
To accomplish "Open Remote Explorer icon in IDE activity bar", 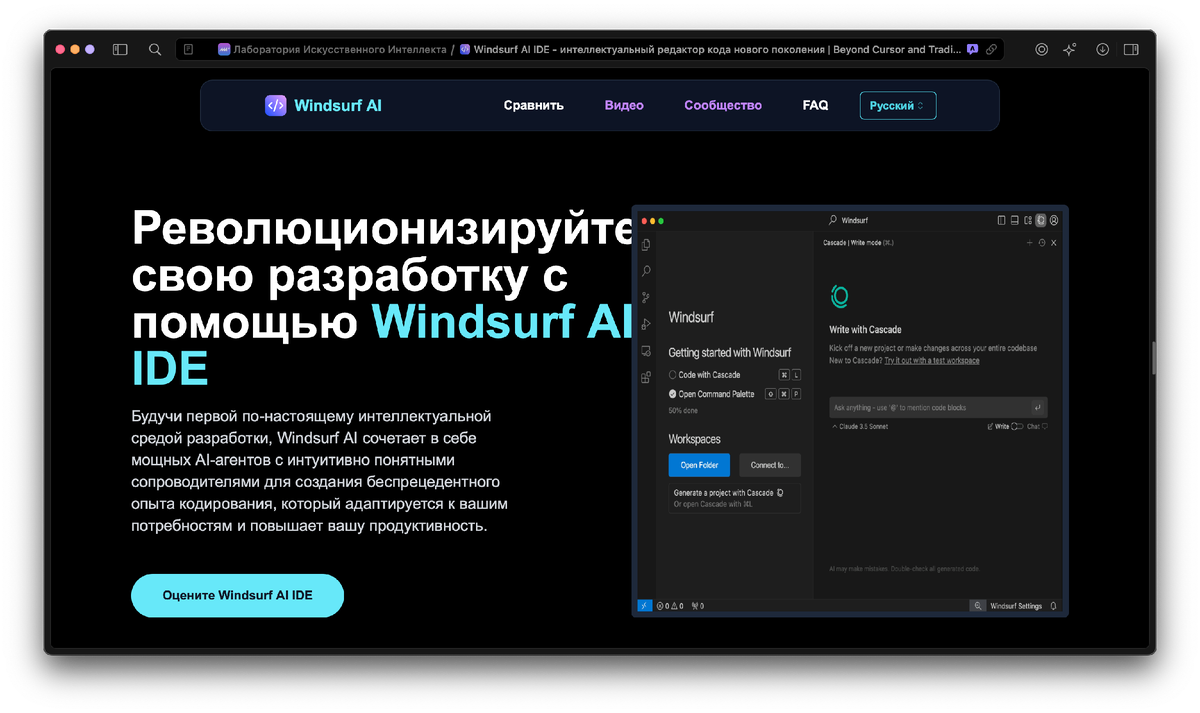I will click(646, 351).
